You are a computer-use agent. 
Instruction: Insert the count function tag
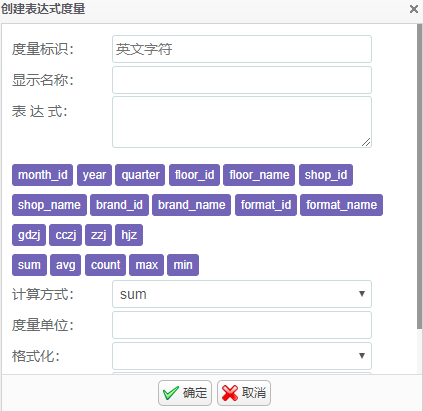(x=105, y=265)
